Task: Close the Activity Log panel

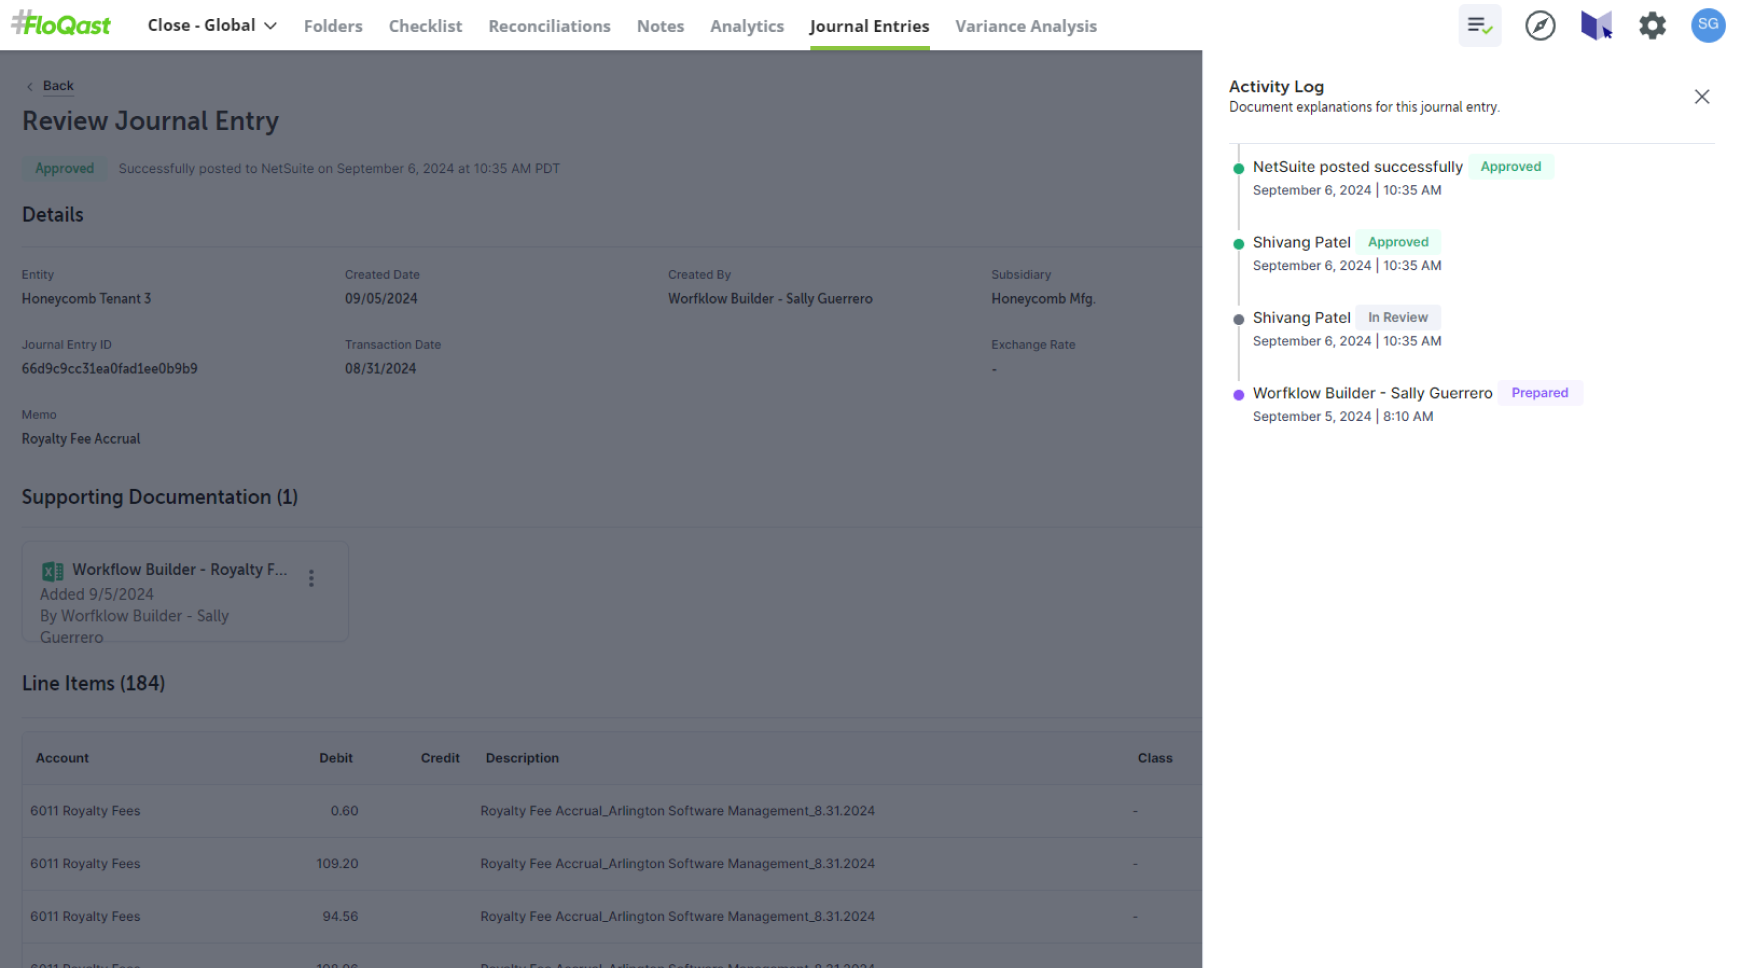Action: (1702, 97)
